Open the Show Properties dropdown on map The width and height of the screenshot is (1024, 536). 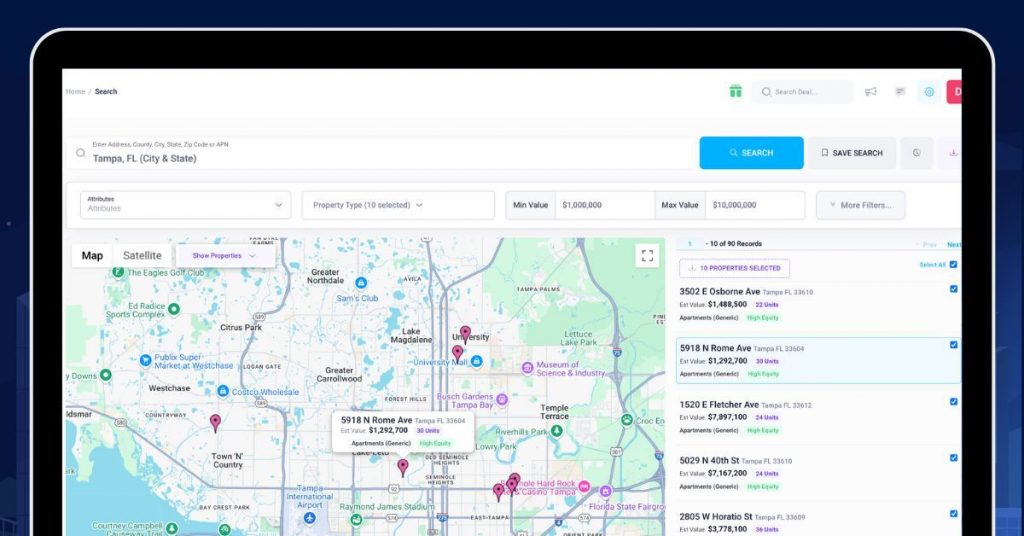click(x=225, y=256)
